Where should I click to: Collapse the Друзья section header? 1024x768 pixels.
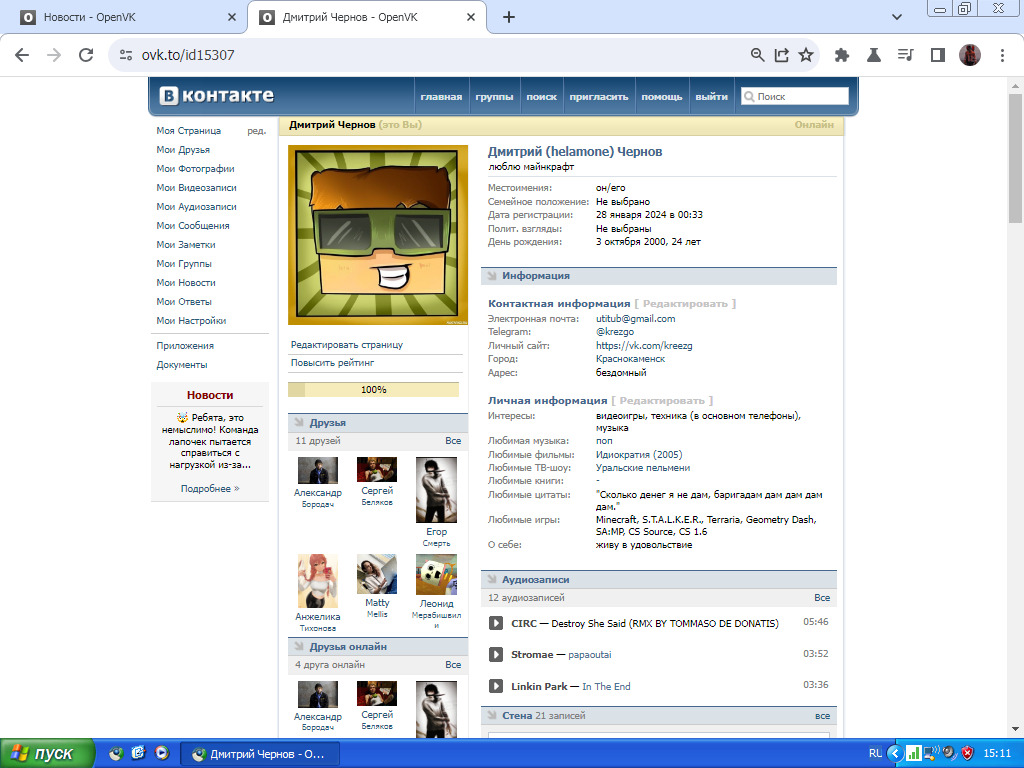(327, 423)
